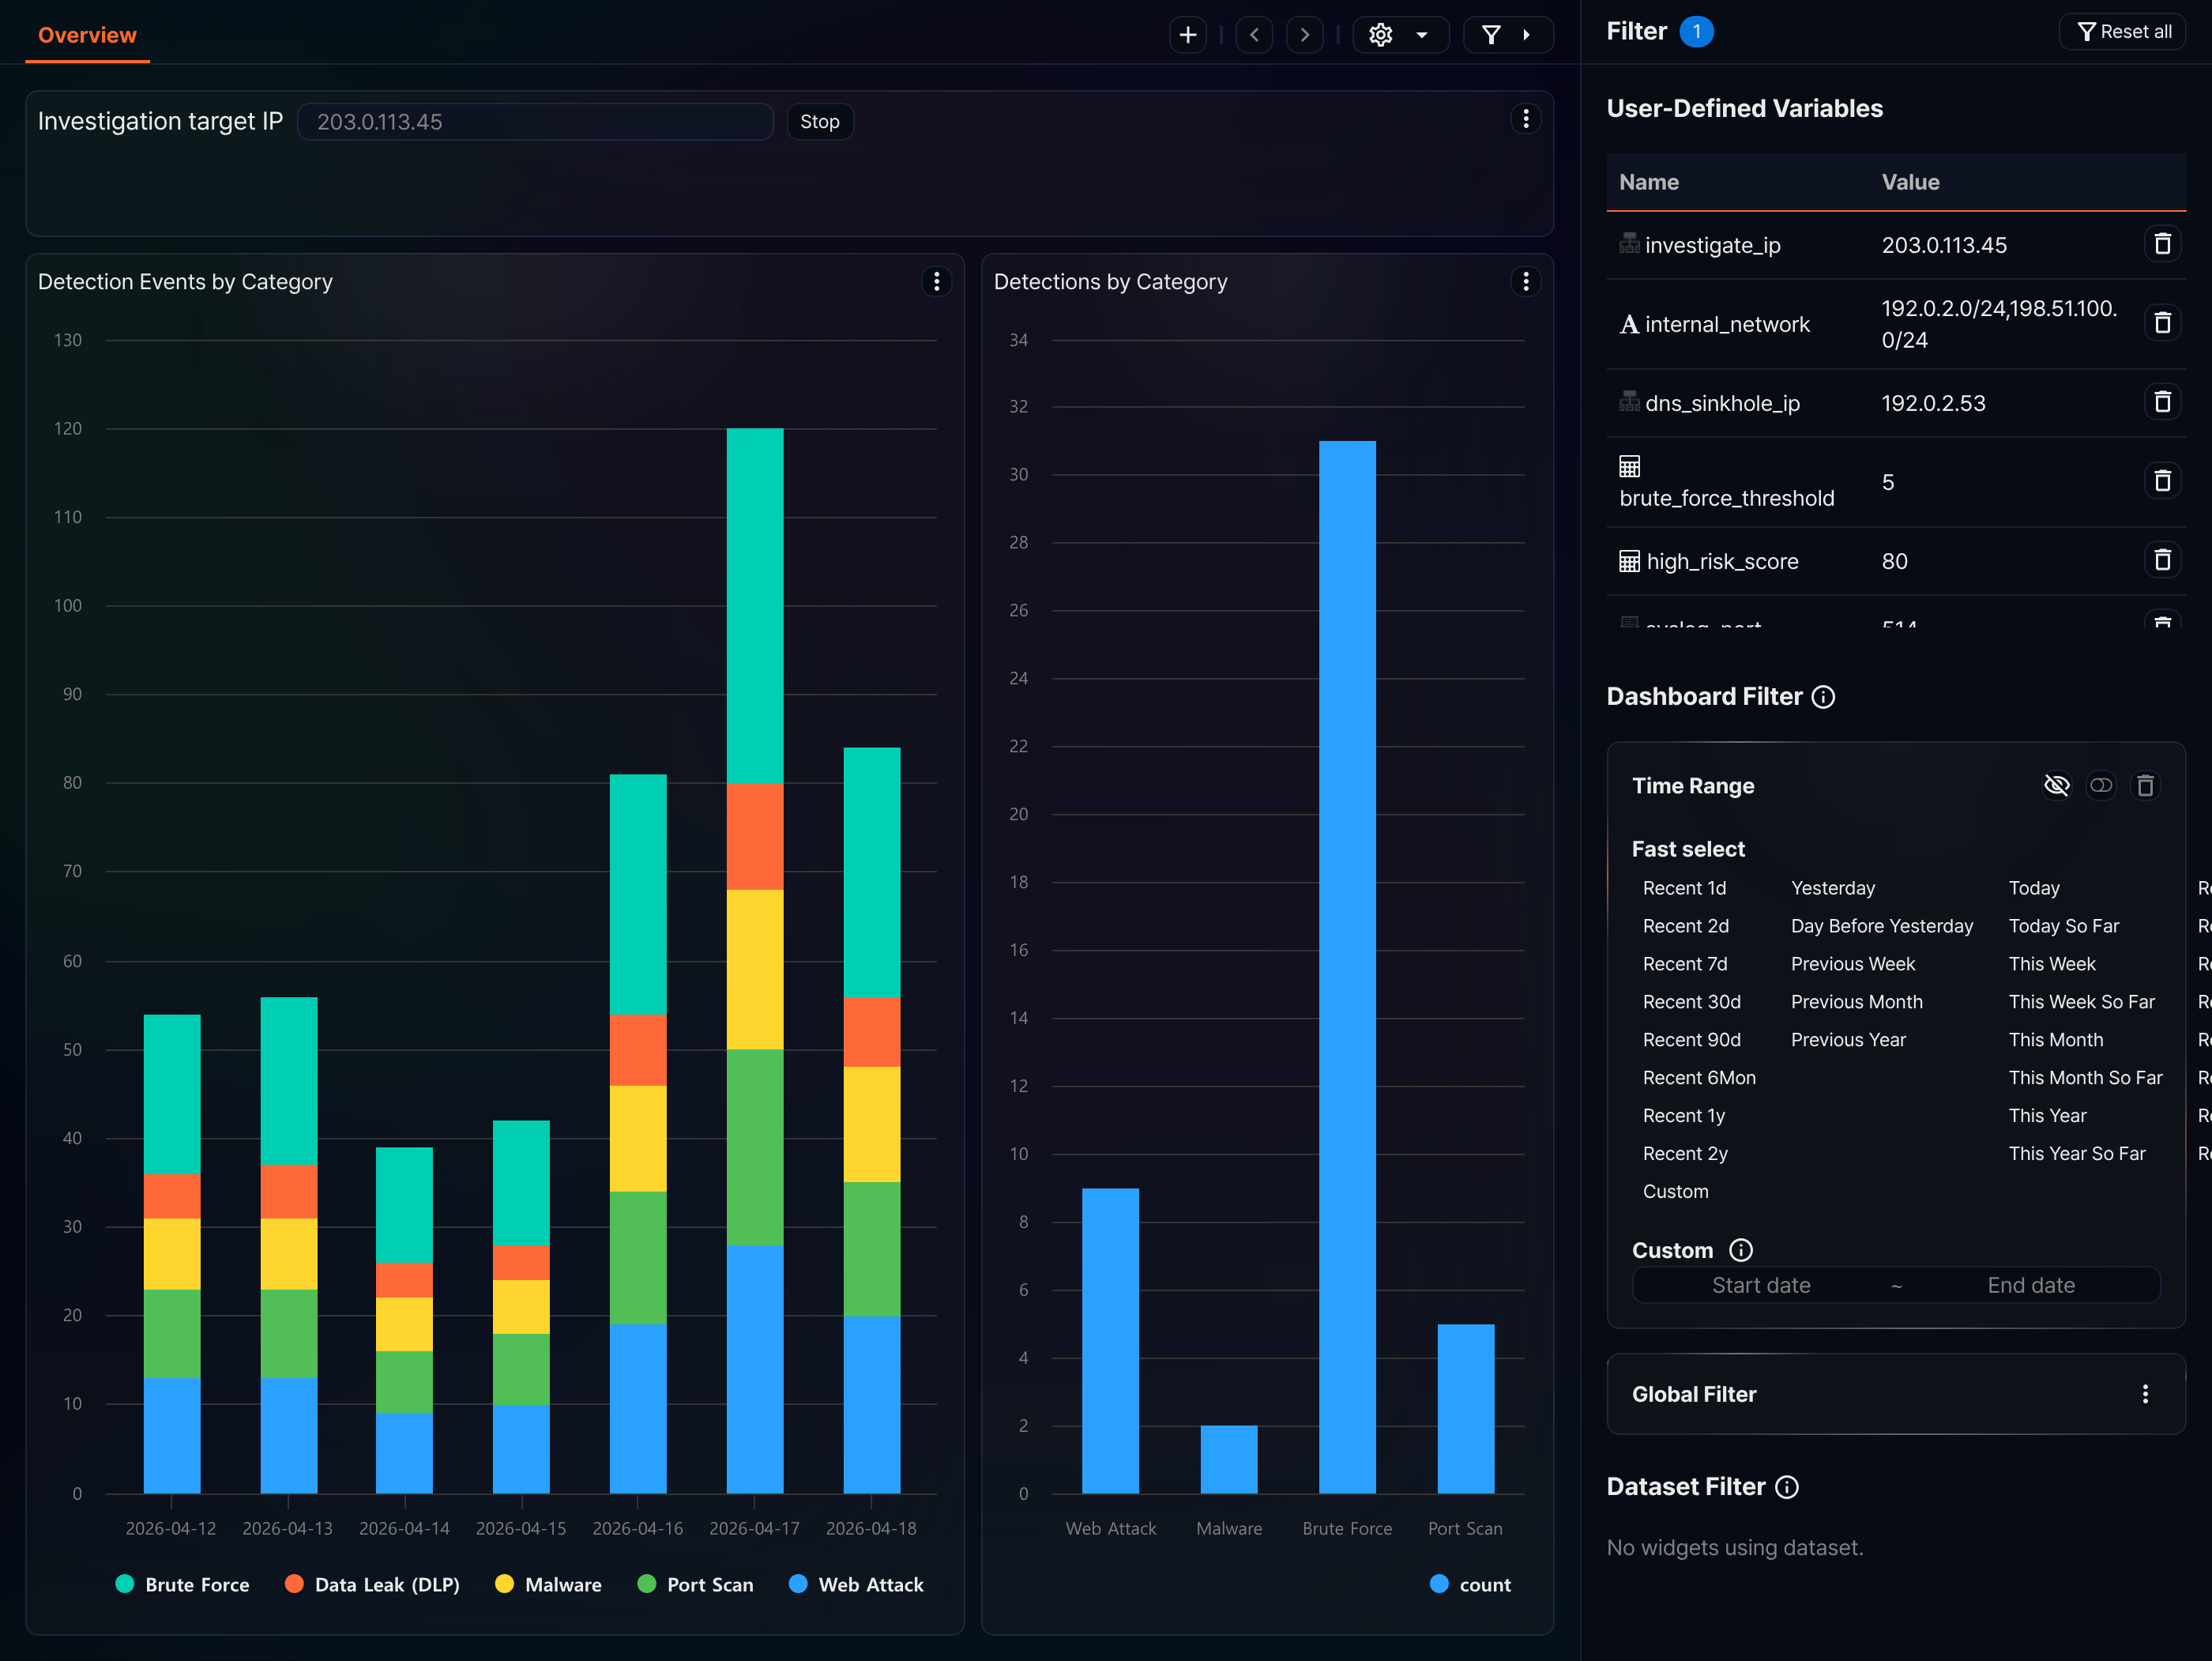This screenshot has height=1661, width=2212.
Task: Delete the investigate_ip variable
Action: coord(2162,244)
